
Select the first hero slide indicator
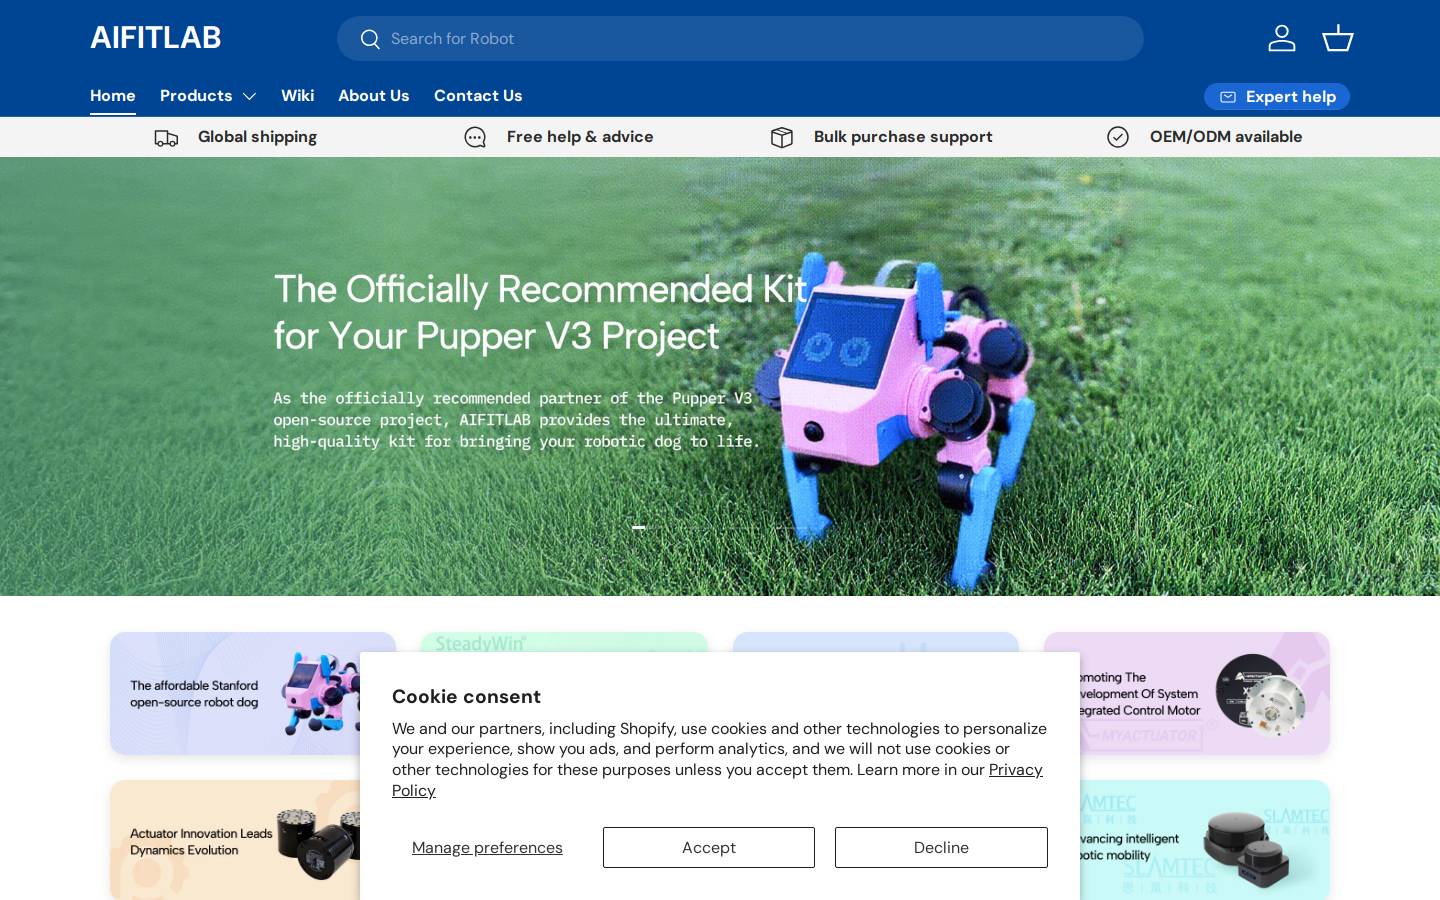(639, 527)
